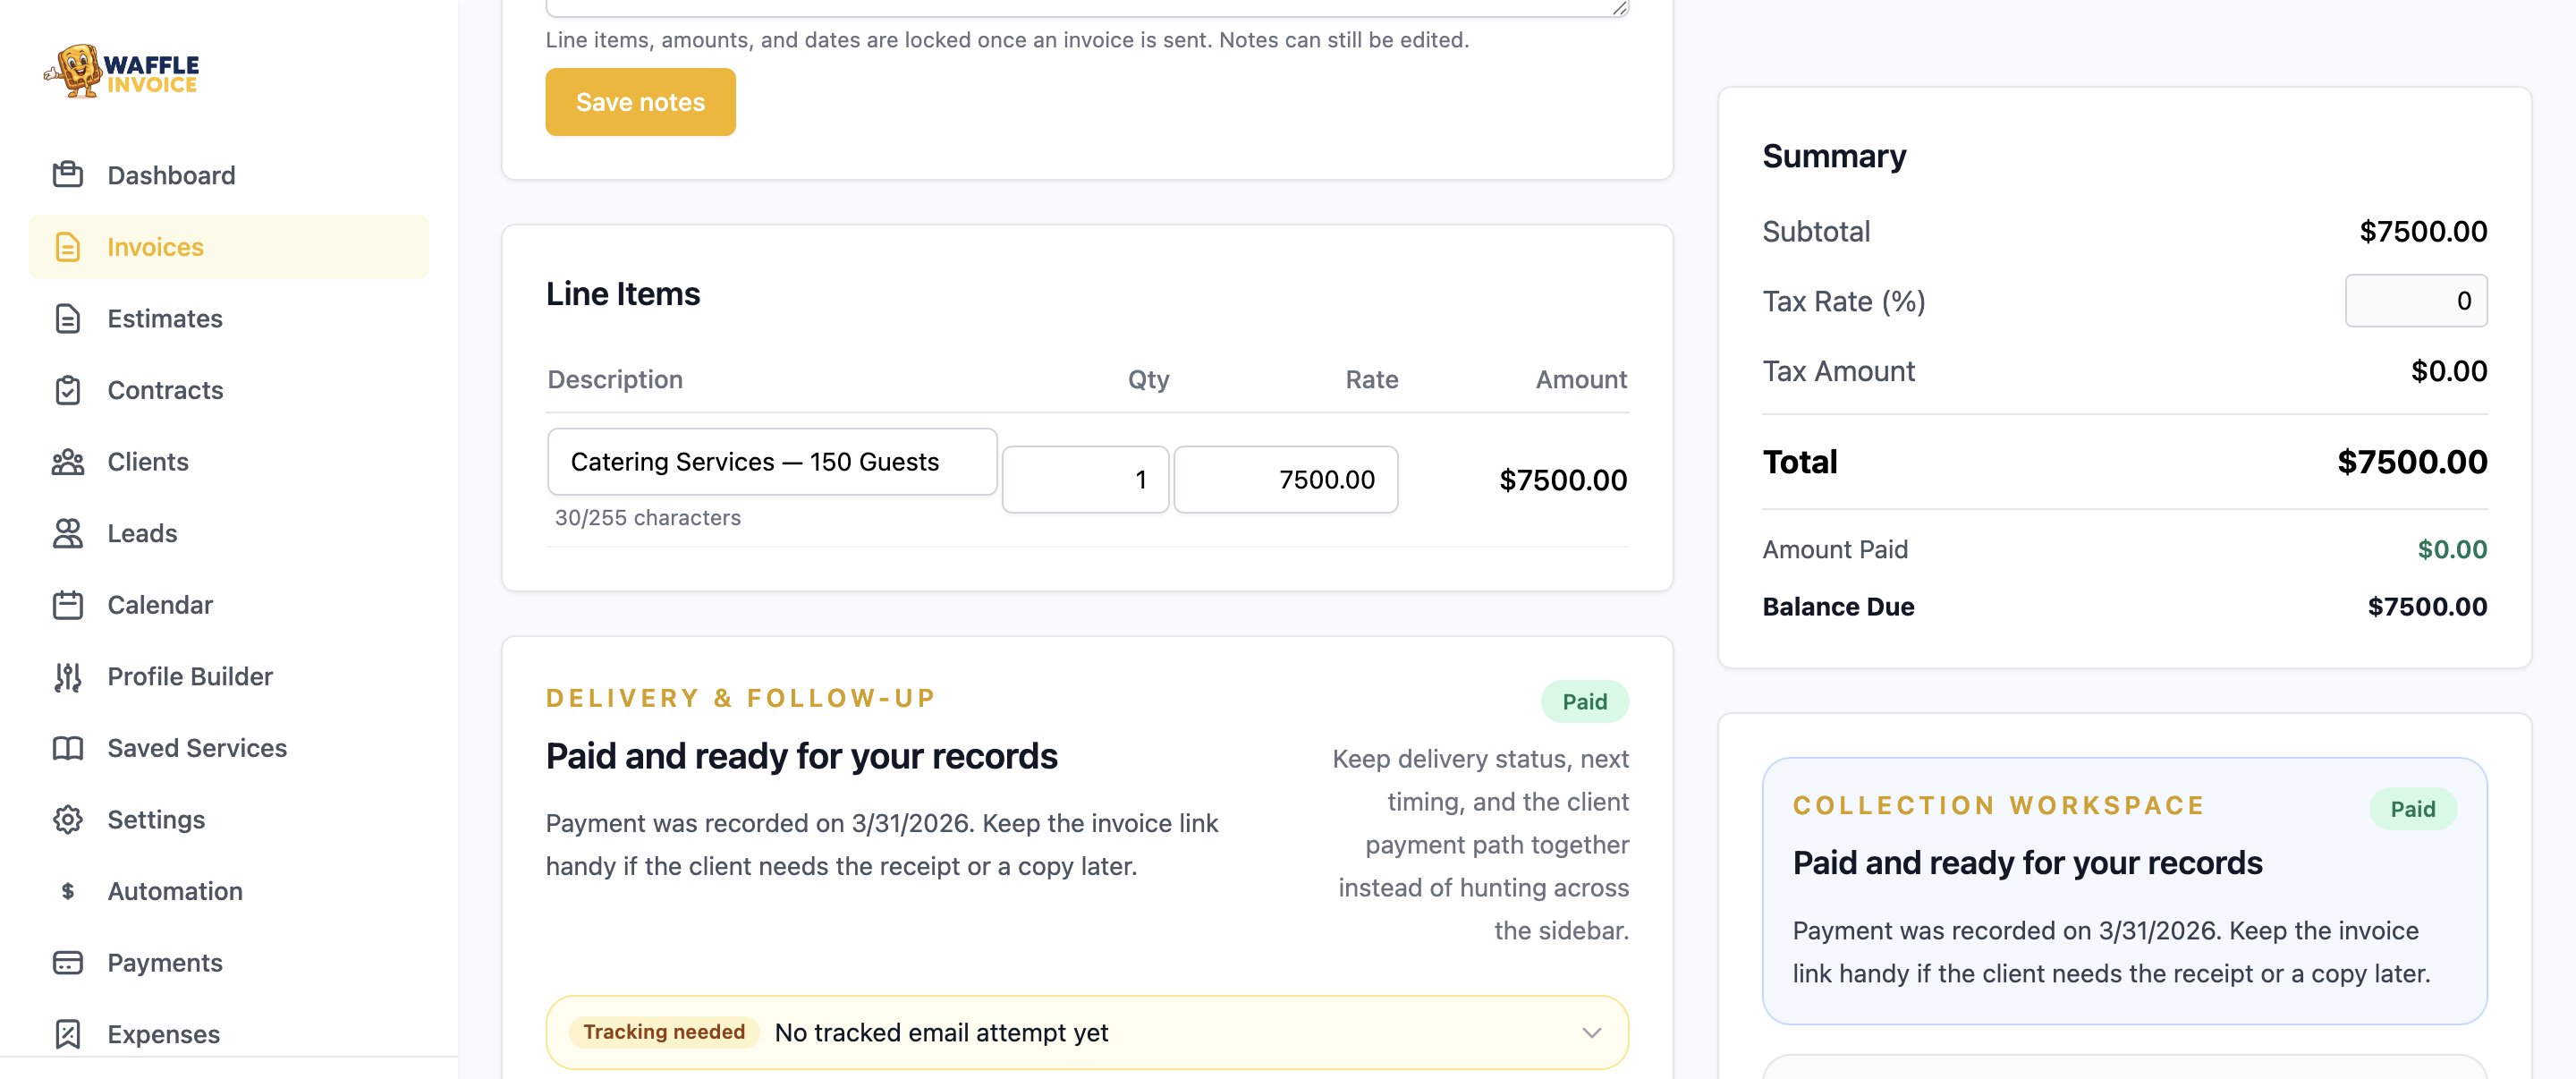Click the Paid badge in Delivery & Follow-up
Viewport: 2576px width, 1079px height.
1585,702
